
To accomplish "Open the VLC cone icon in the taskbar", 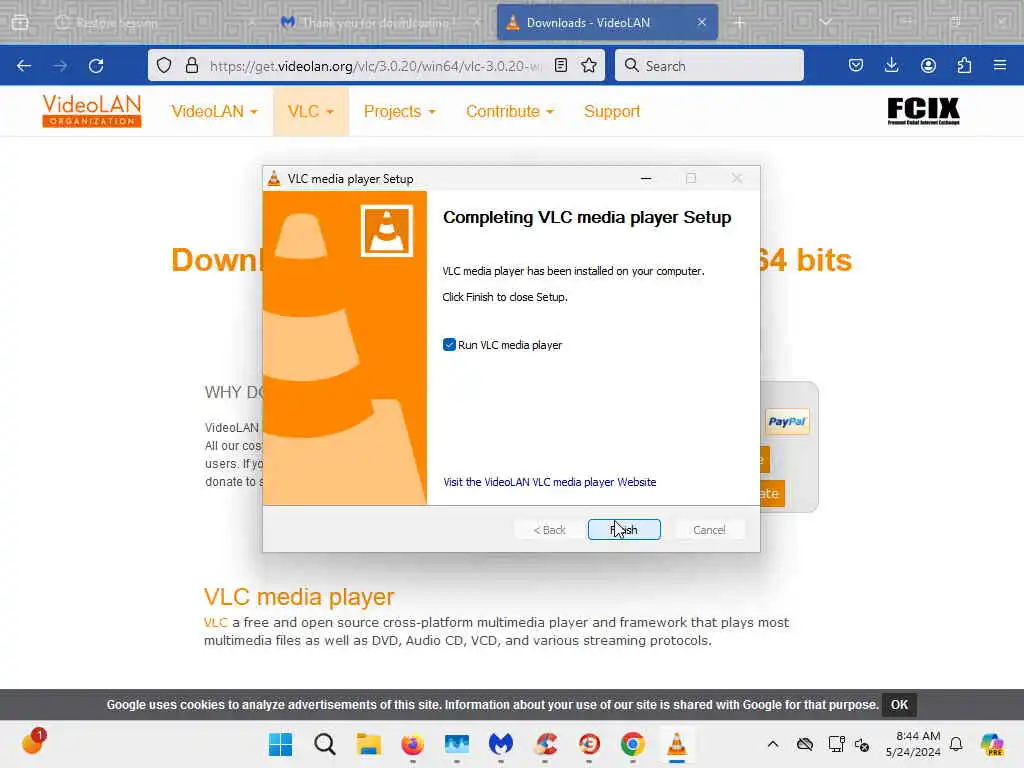I will 677,744.
